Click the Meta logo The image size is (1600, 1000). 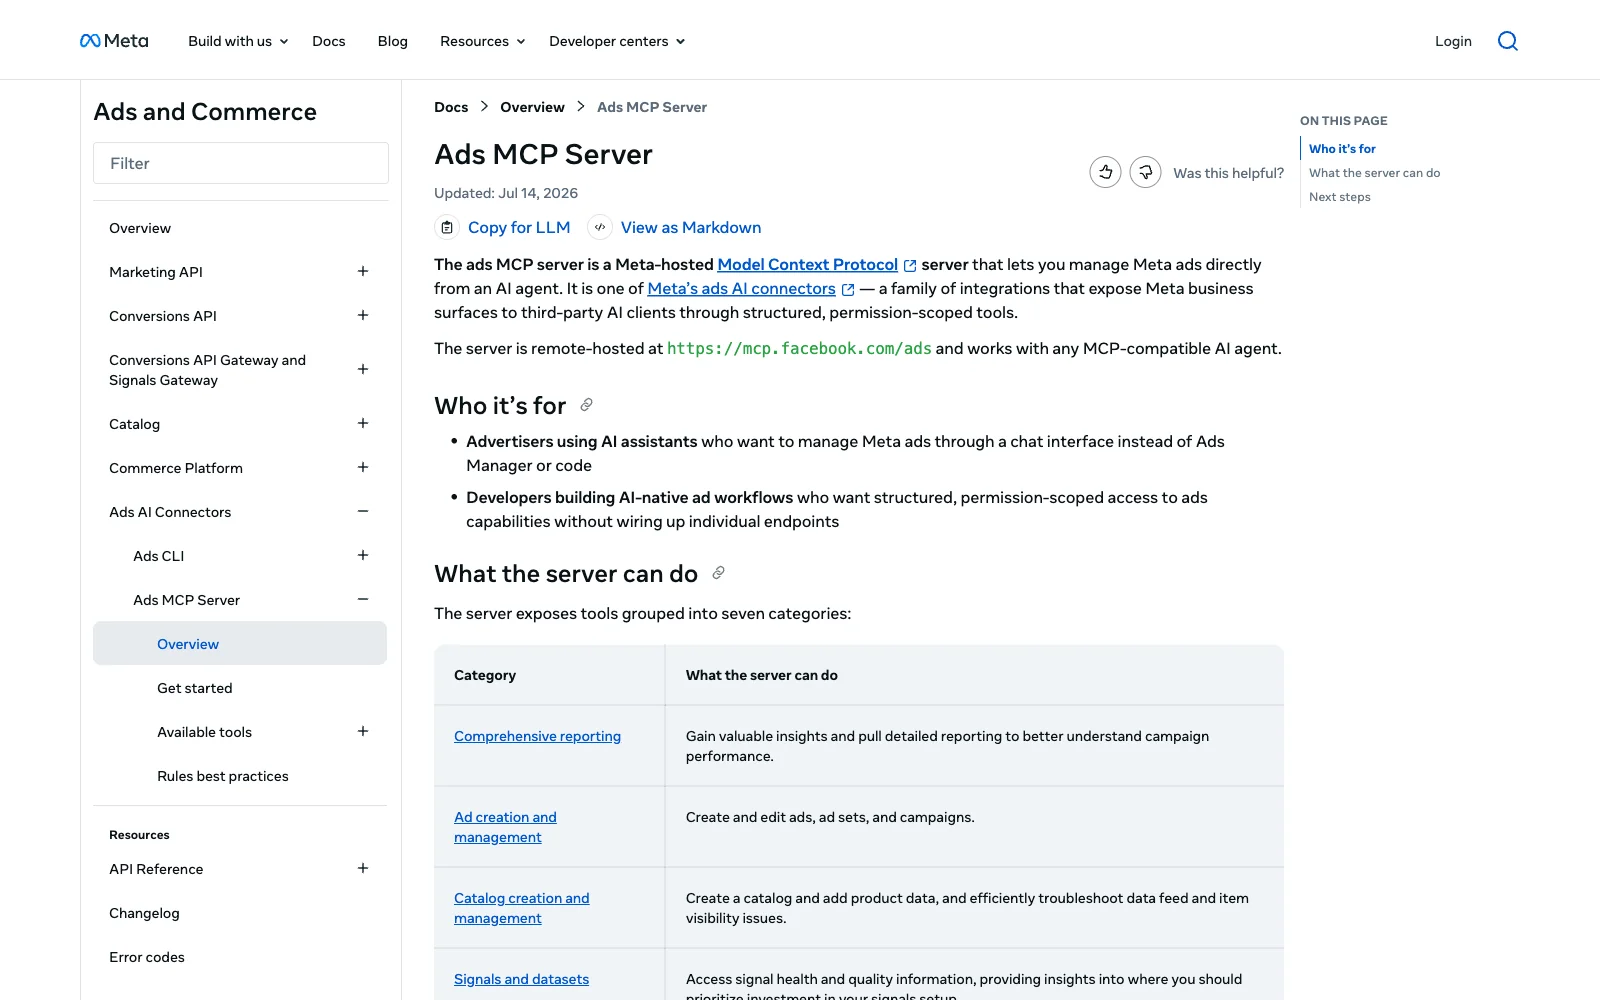[114, 41]
